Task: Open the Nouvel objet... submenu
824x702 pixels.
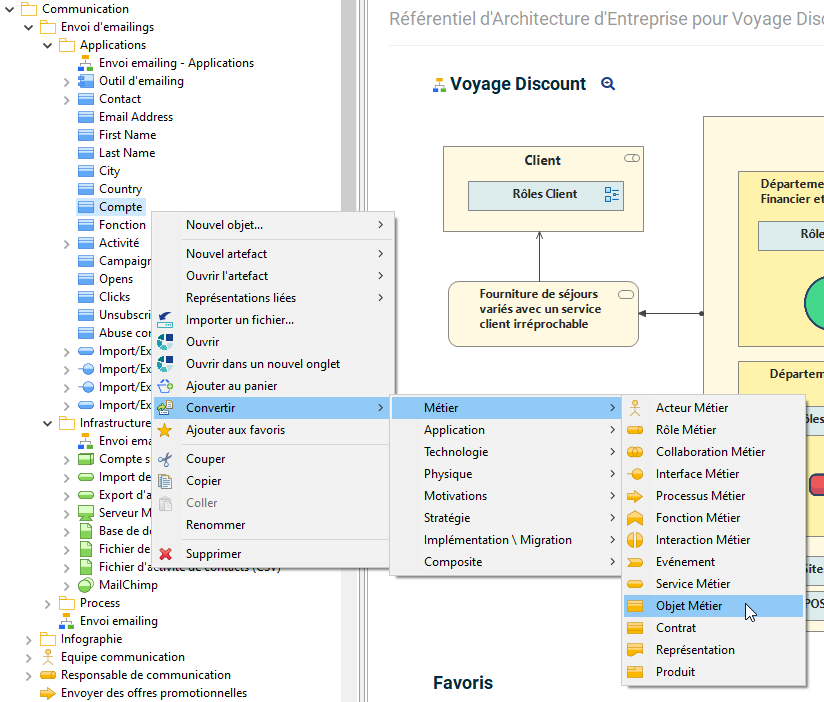Action: click(273, 225)
